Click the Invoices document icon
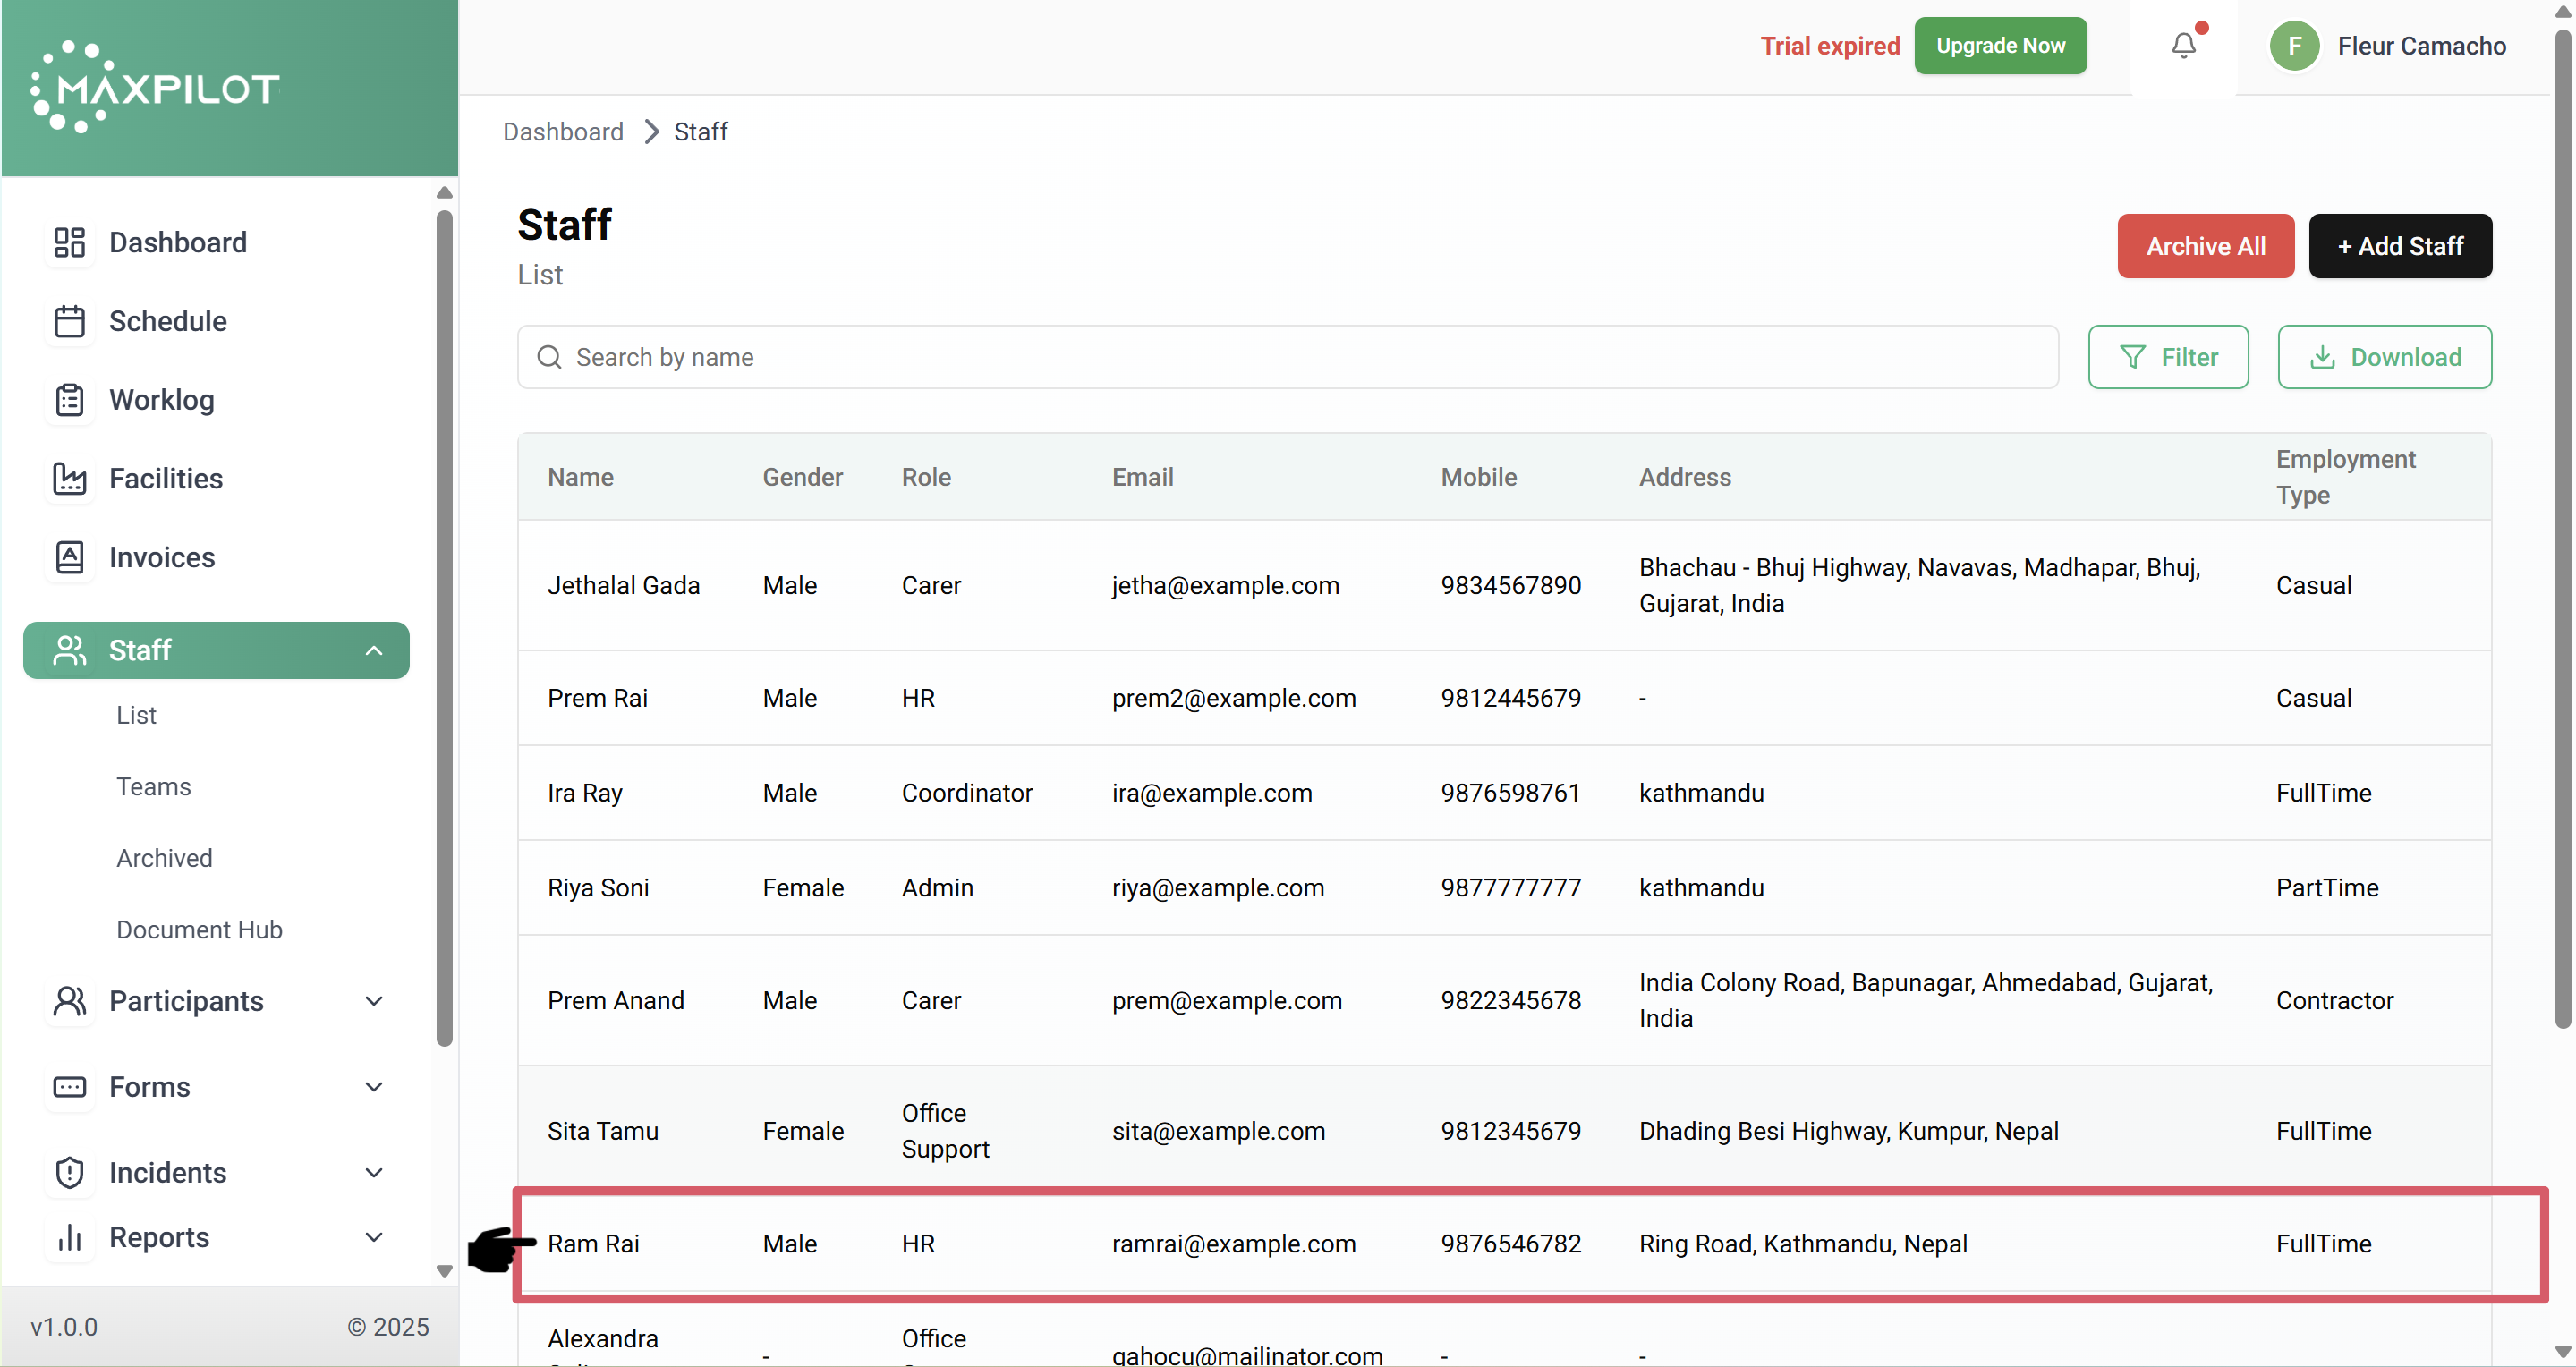 69,557
